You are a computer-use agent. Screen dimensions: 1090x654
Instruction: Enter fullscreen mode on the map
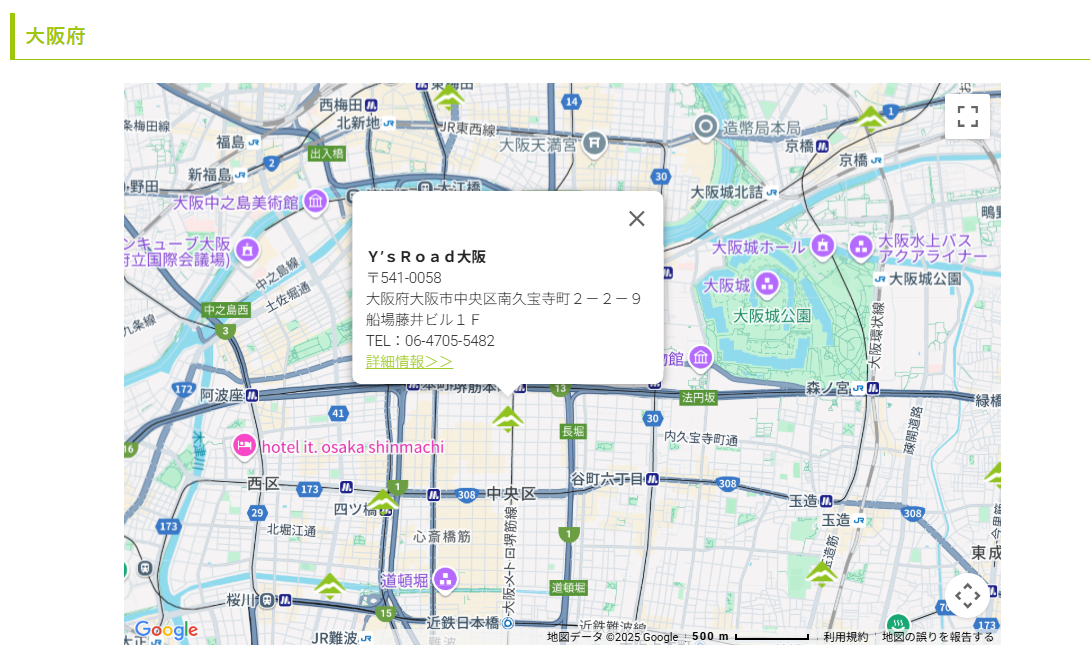tap(967, 116)
